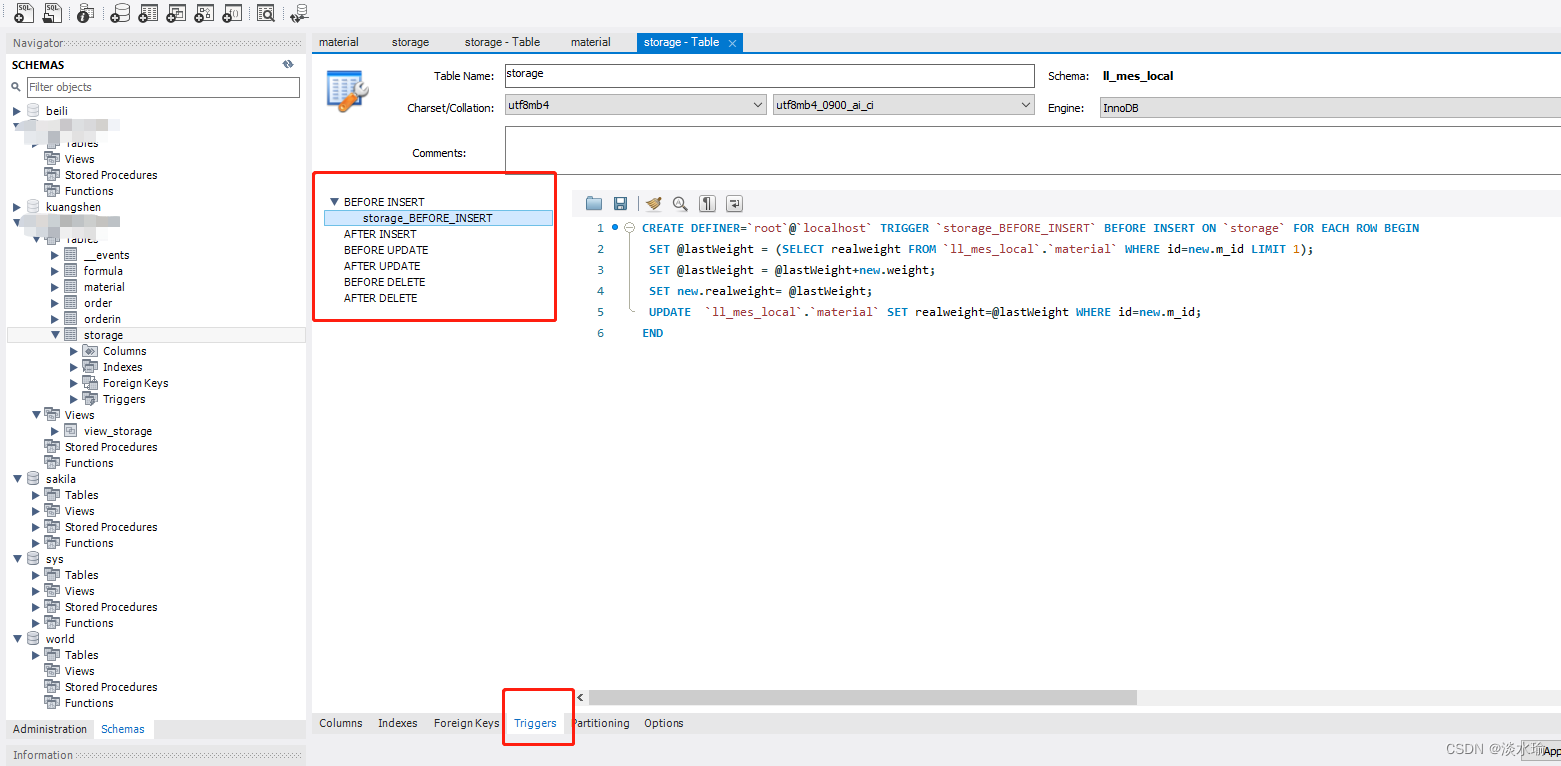Collapse the BEFORE INSERT trigger group
The image size is (1561, 766).
[x=335, y=202]
